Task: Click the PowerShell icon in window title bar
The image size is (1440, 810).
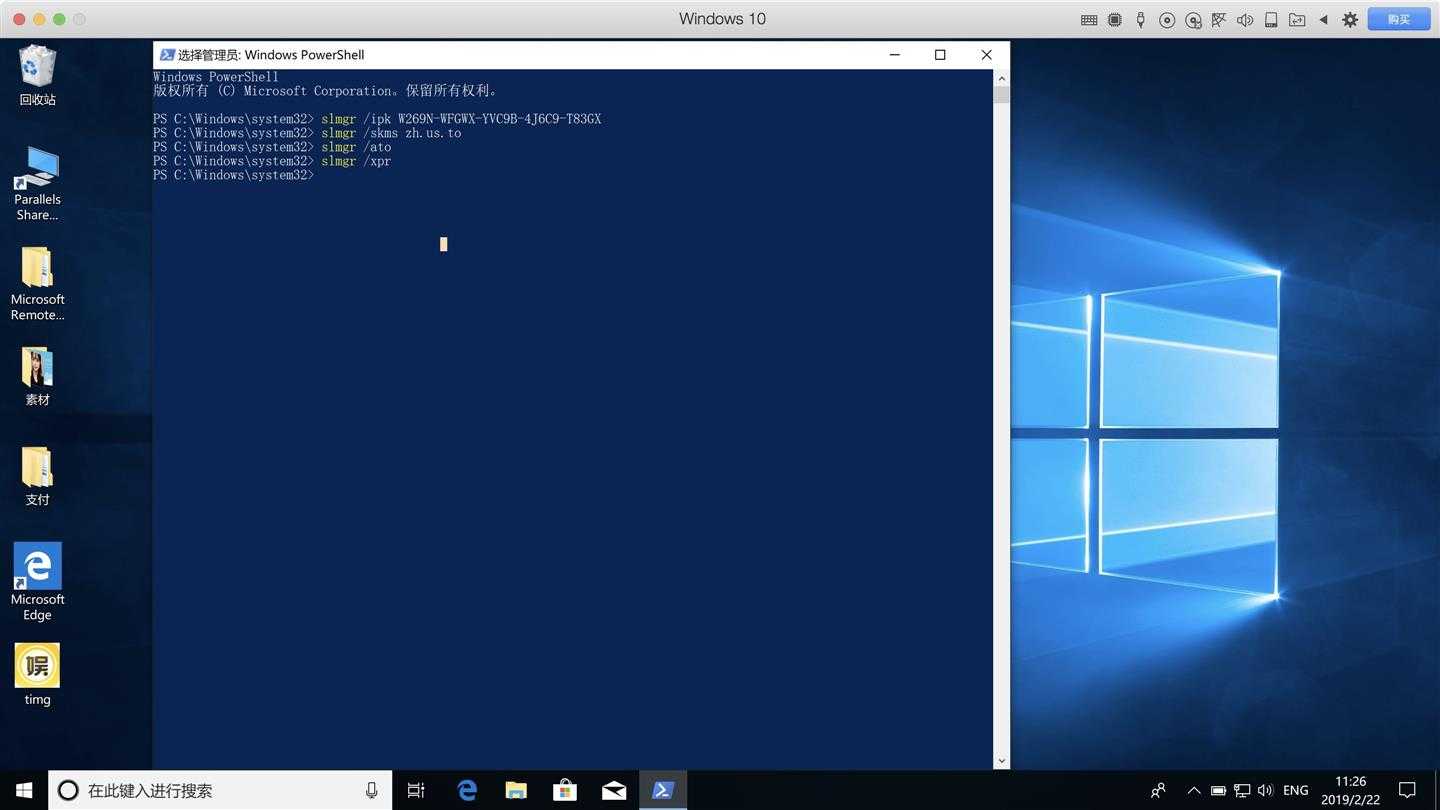Action: 167,55
